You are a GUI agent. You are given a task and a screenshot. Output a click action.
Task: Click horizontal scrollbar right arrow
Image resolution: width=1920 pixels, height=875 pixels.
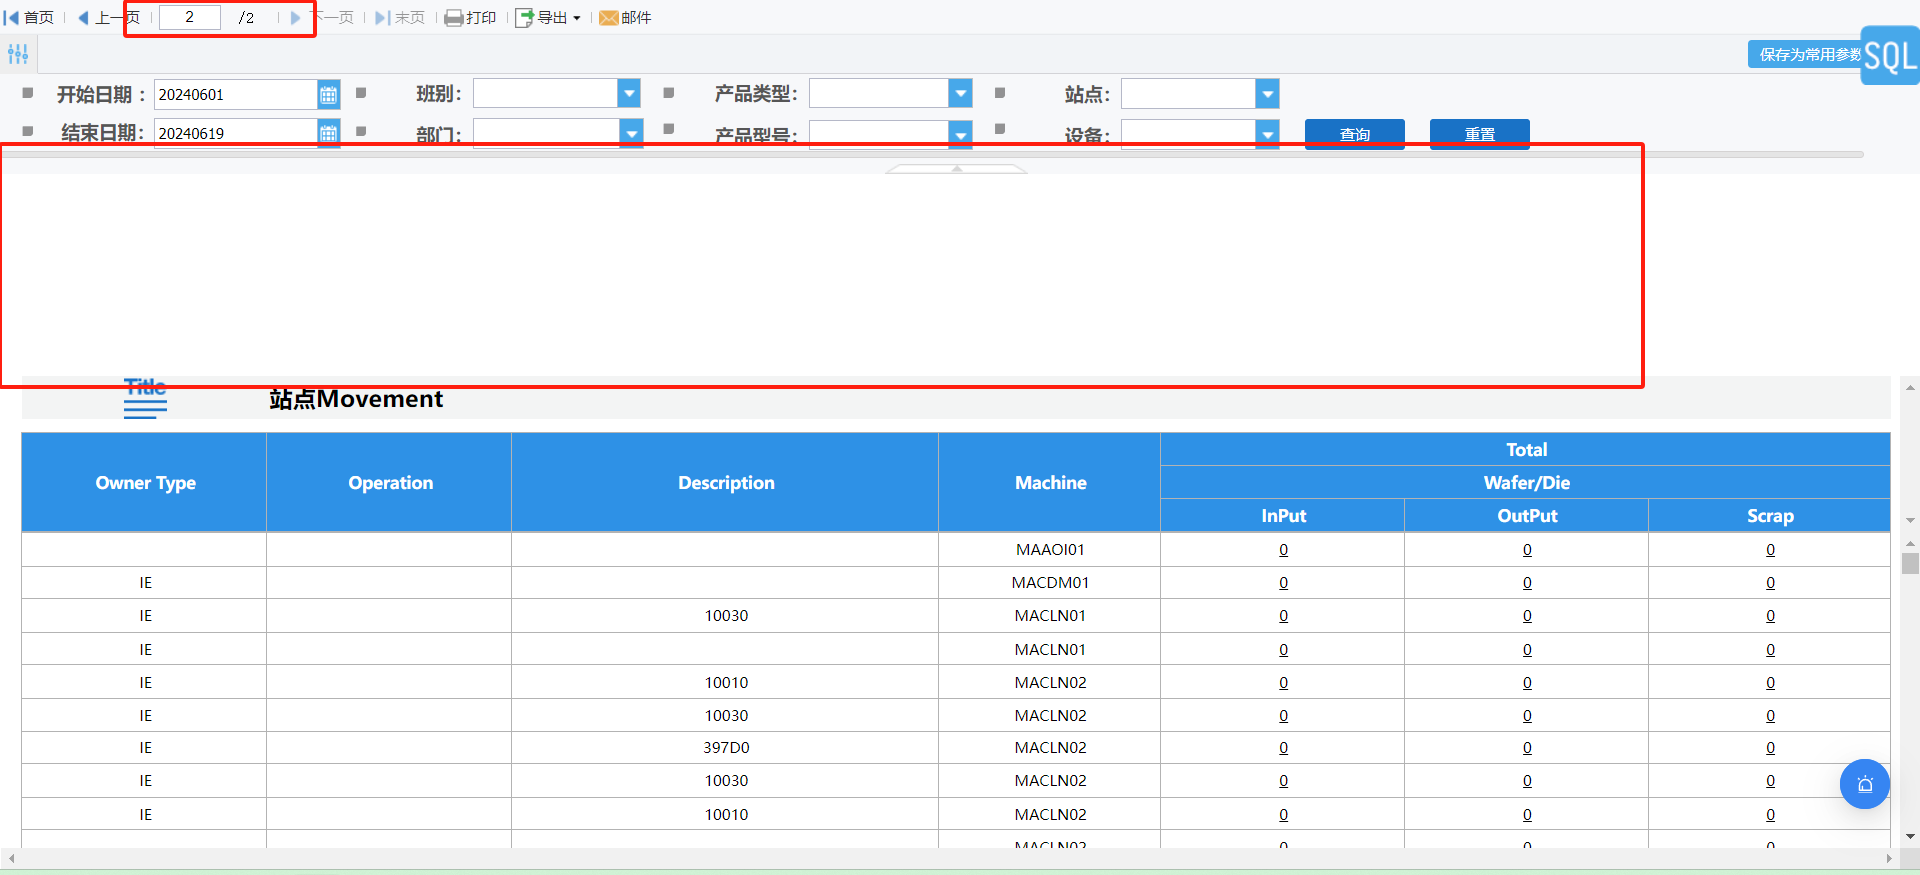[x=1889, y=858]
